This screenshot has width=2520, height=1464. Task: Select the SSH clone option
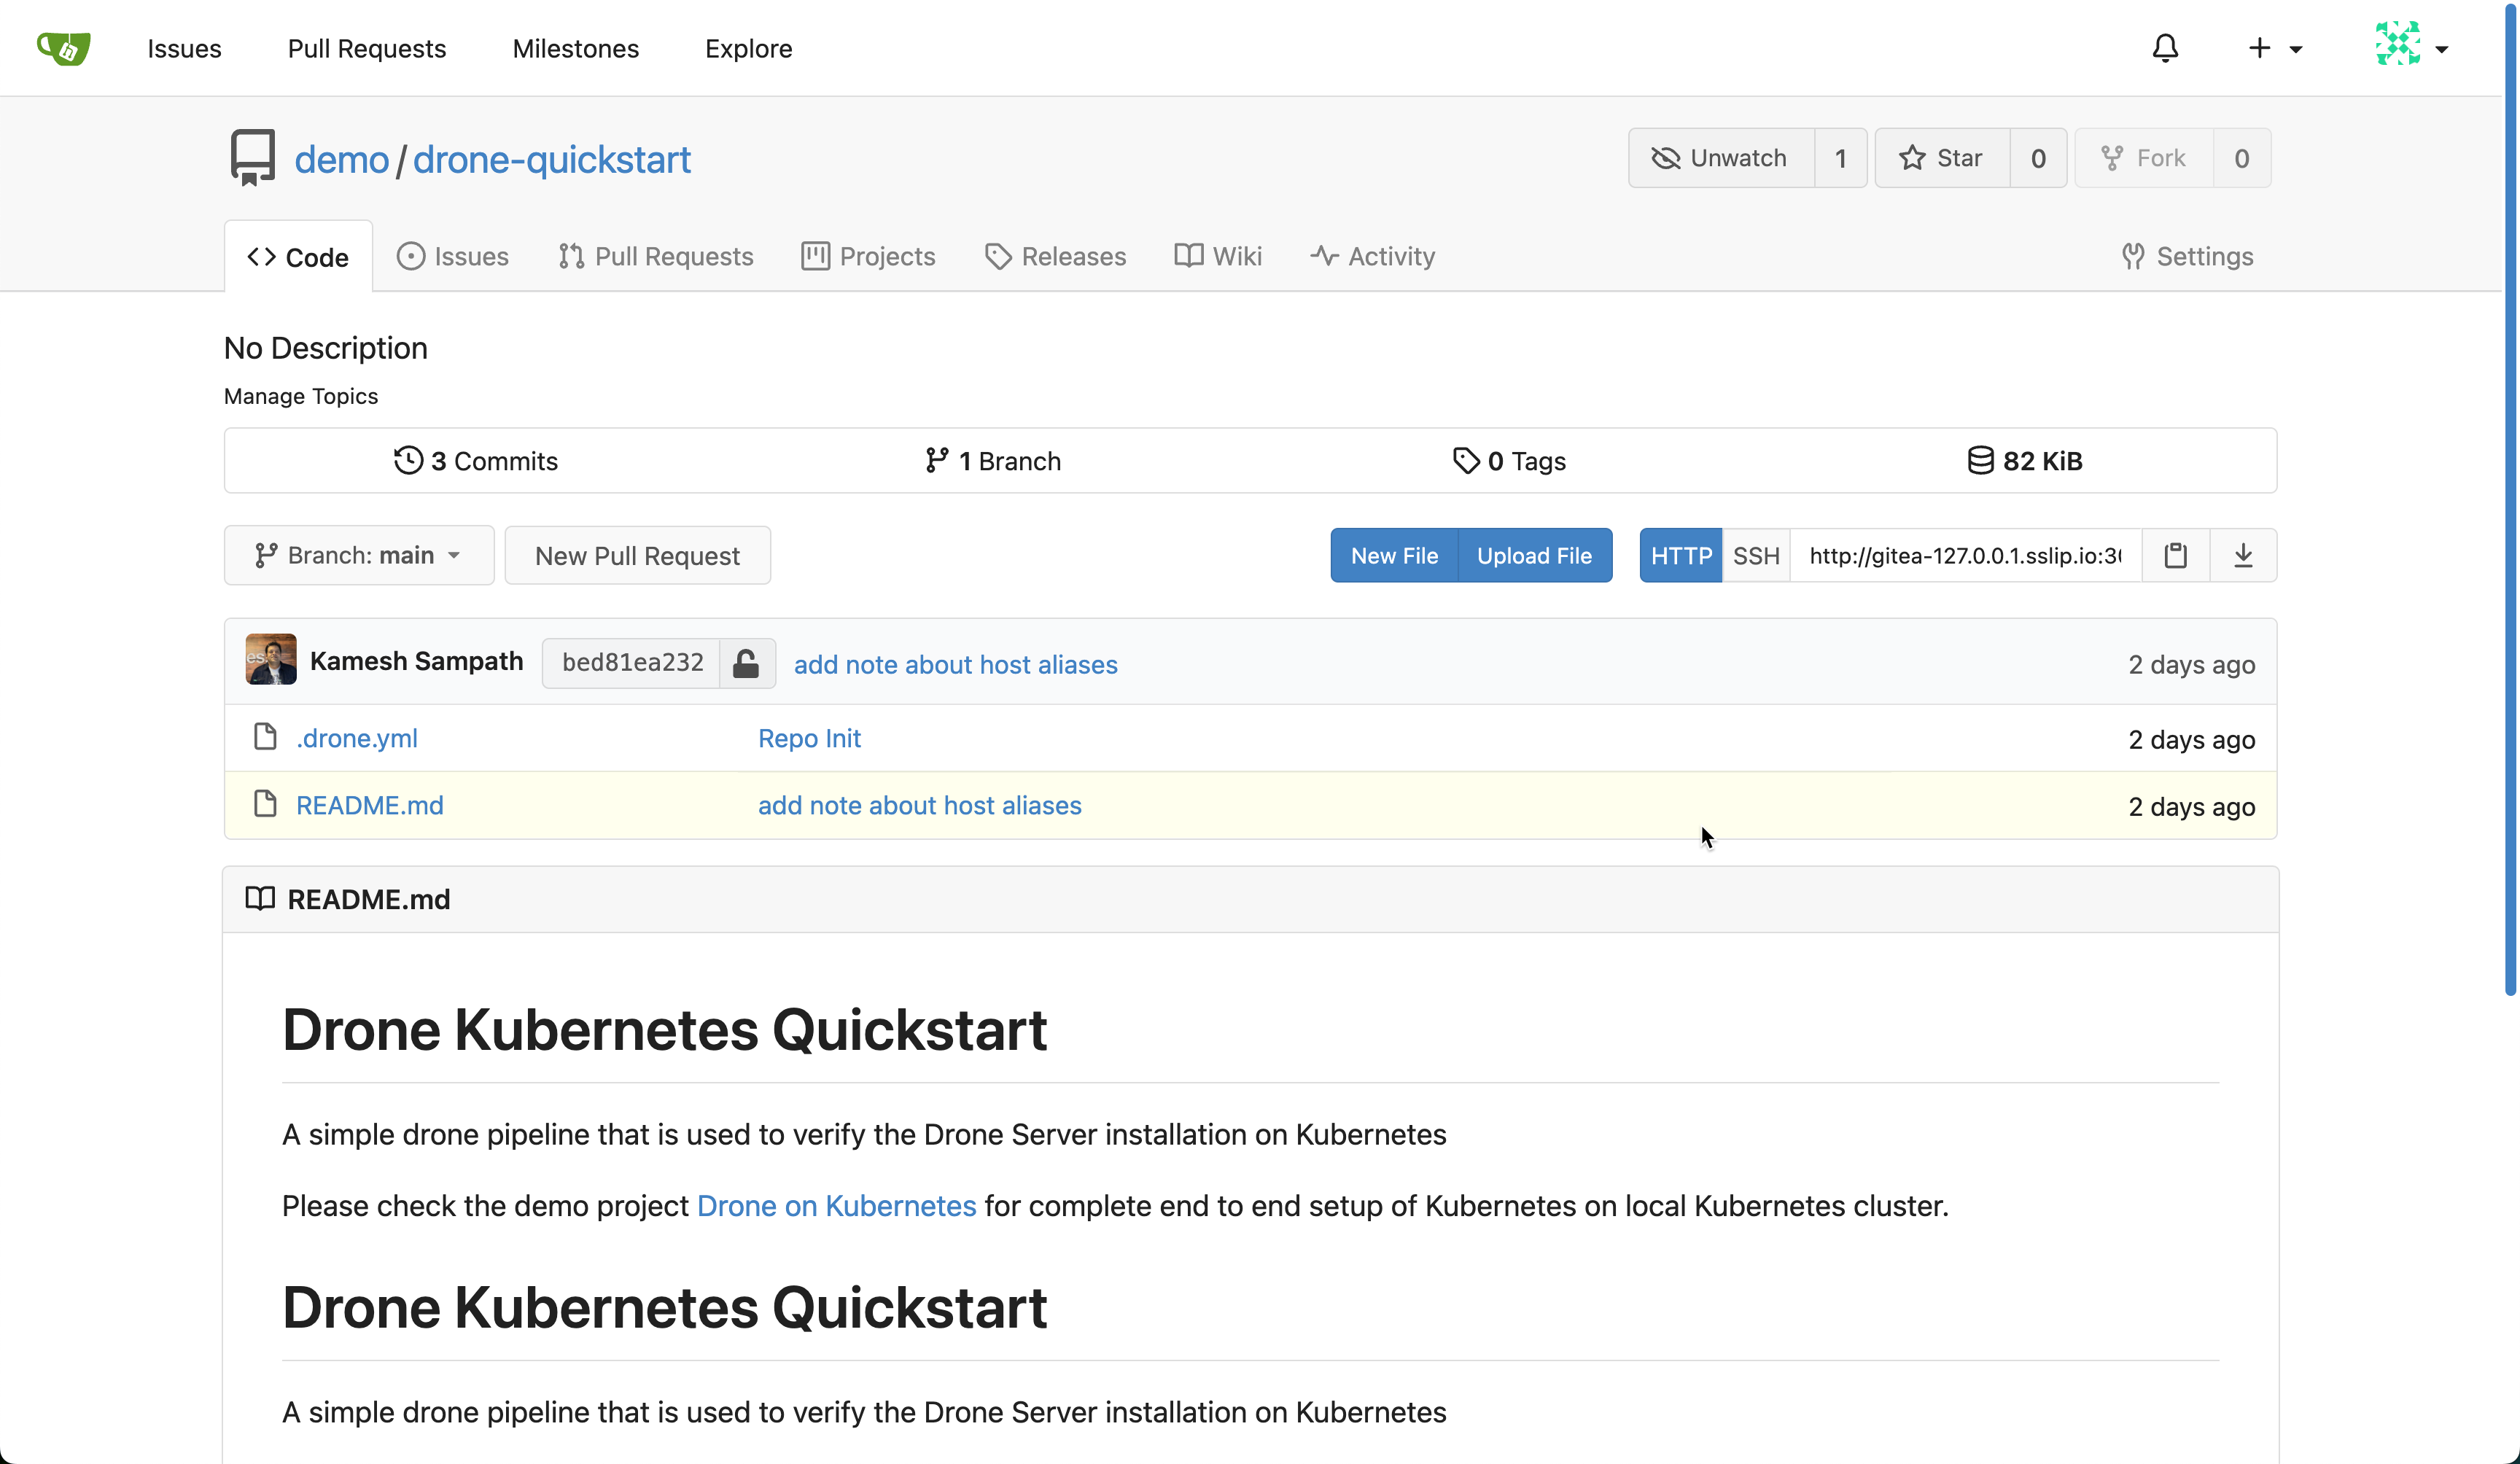point(1756,555)
